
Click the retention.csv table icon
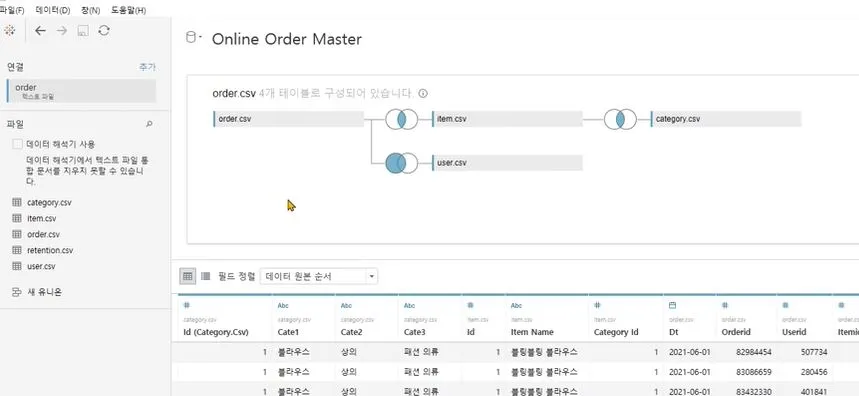pyautogui.click(x=17, y=250)
